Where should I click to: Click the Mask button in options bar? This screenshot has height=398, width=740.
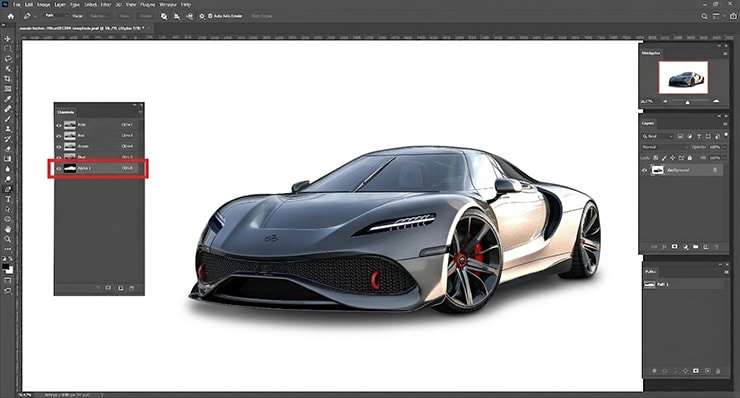point(125,16)
